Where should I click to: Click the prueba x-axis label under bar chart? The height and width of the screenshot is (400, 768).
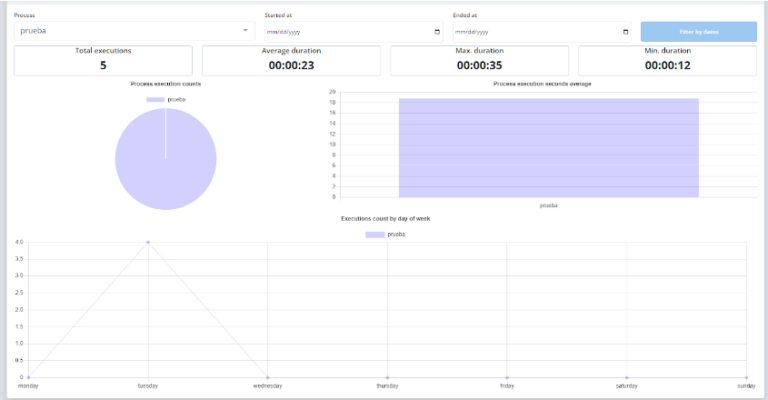tap(549, 206)
